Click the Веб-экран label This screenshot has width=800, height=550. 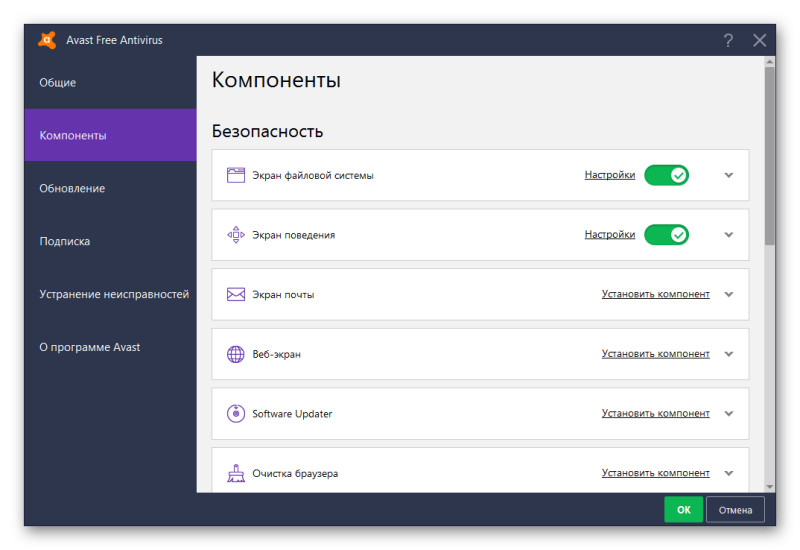[x=276, y=354]
